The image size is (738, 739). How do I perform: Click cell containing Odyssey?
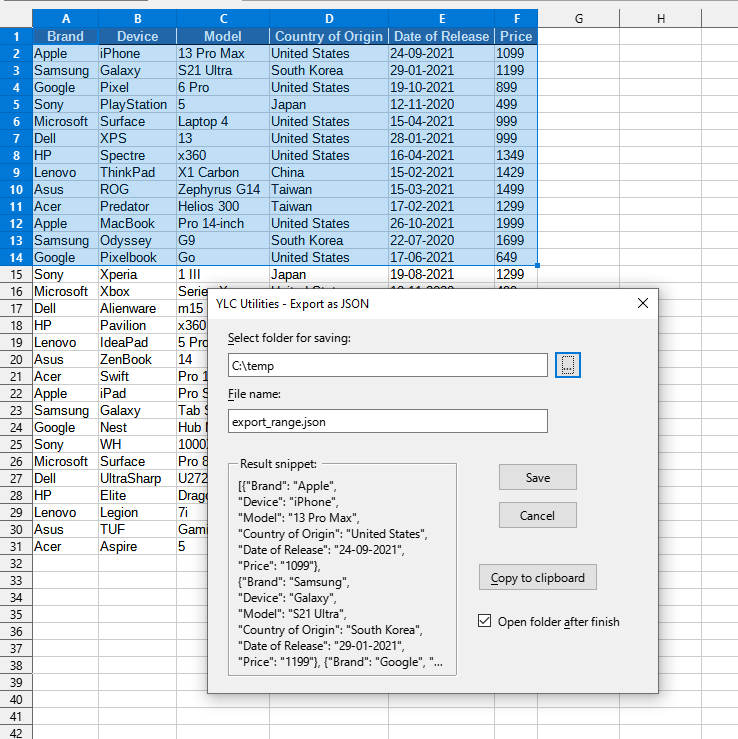137,240
